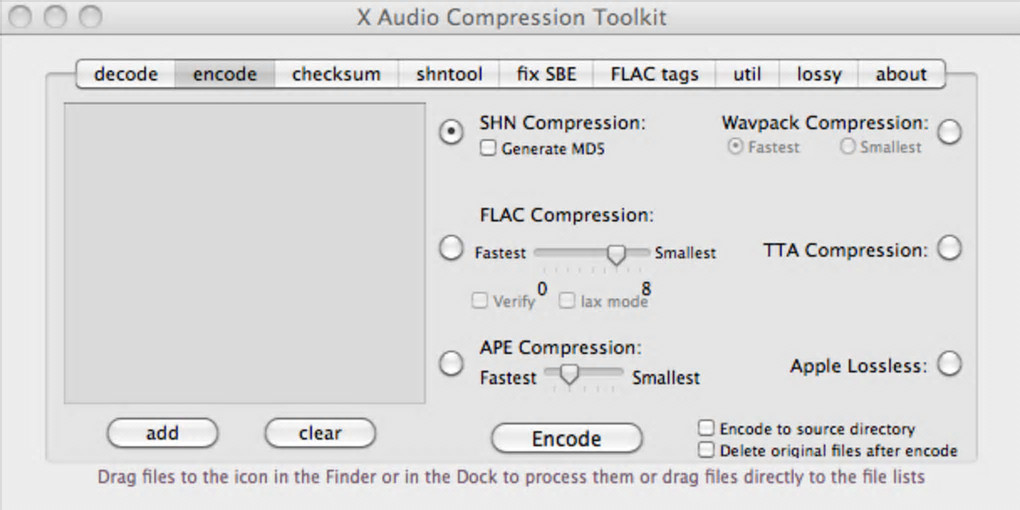Choose the FLAC Compression radio option

452,248
